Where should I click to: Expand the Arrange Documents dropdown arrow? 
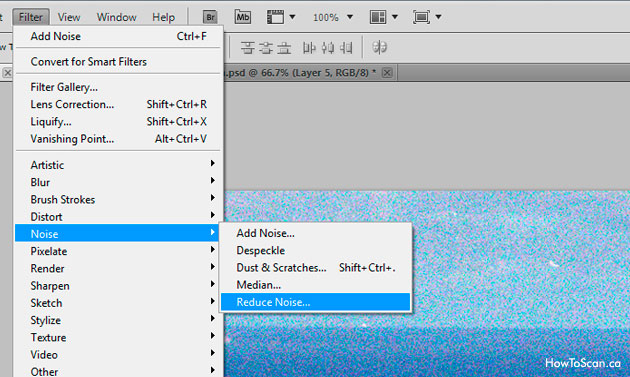pos(395,17)
